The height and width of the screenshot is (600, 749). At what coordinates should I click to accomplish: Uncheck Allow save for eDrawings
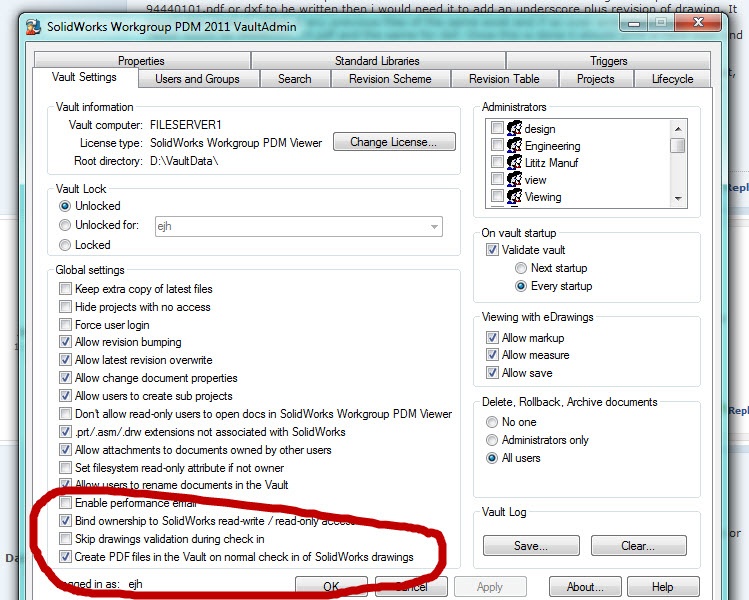[492, 372]
